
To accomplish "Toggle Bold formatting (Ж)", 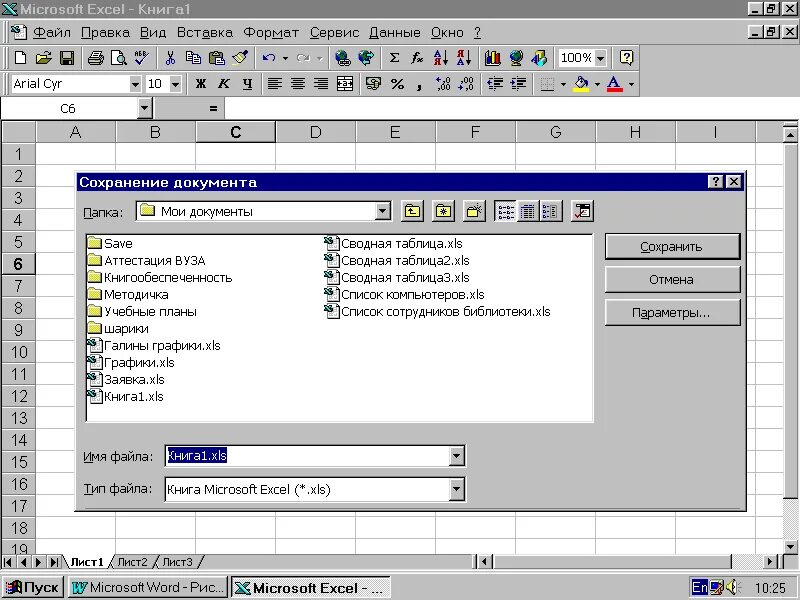I will tap(201, 84).
